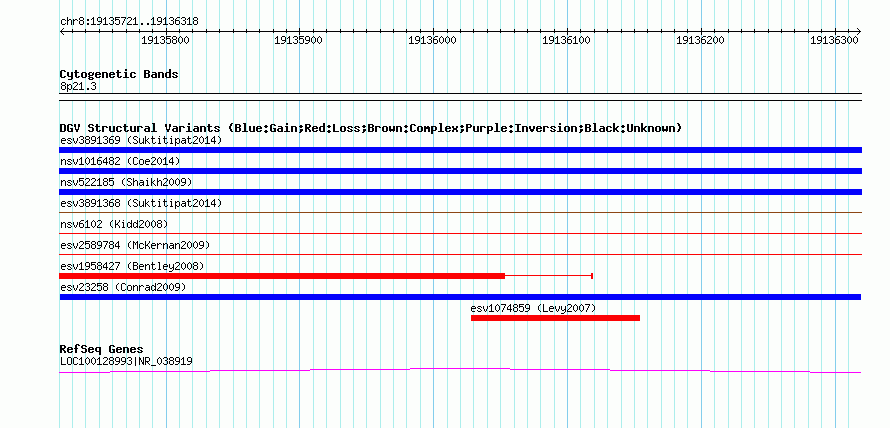
Task: Click the chr8:19135721..19136318 region label
Action: click(129, 22)
